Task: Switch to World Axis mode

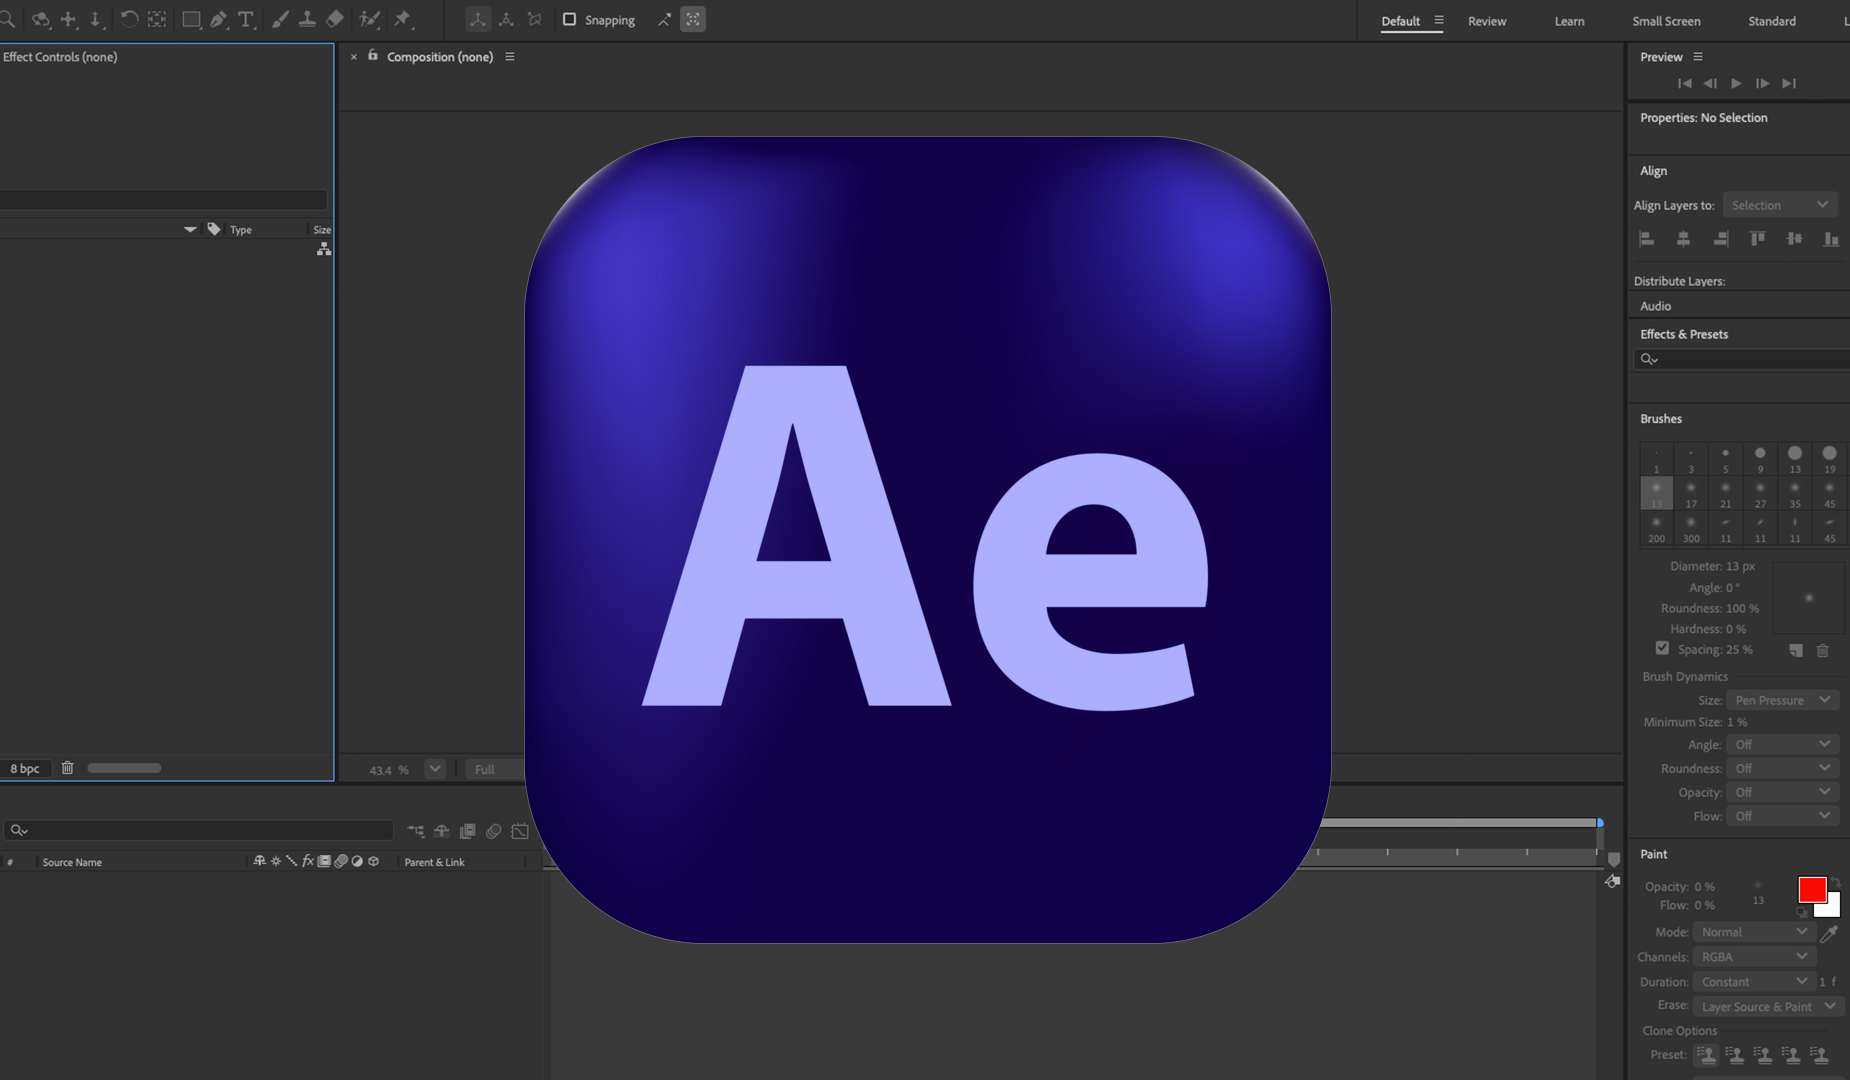Action: [x=506, y=19]
